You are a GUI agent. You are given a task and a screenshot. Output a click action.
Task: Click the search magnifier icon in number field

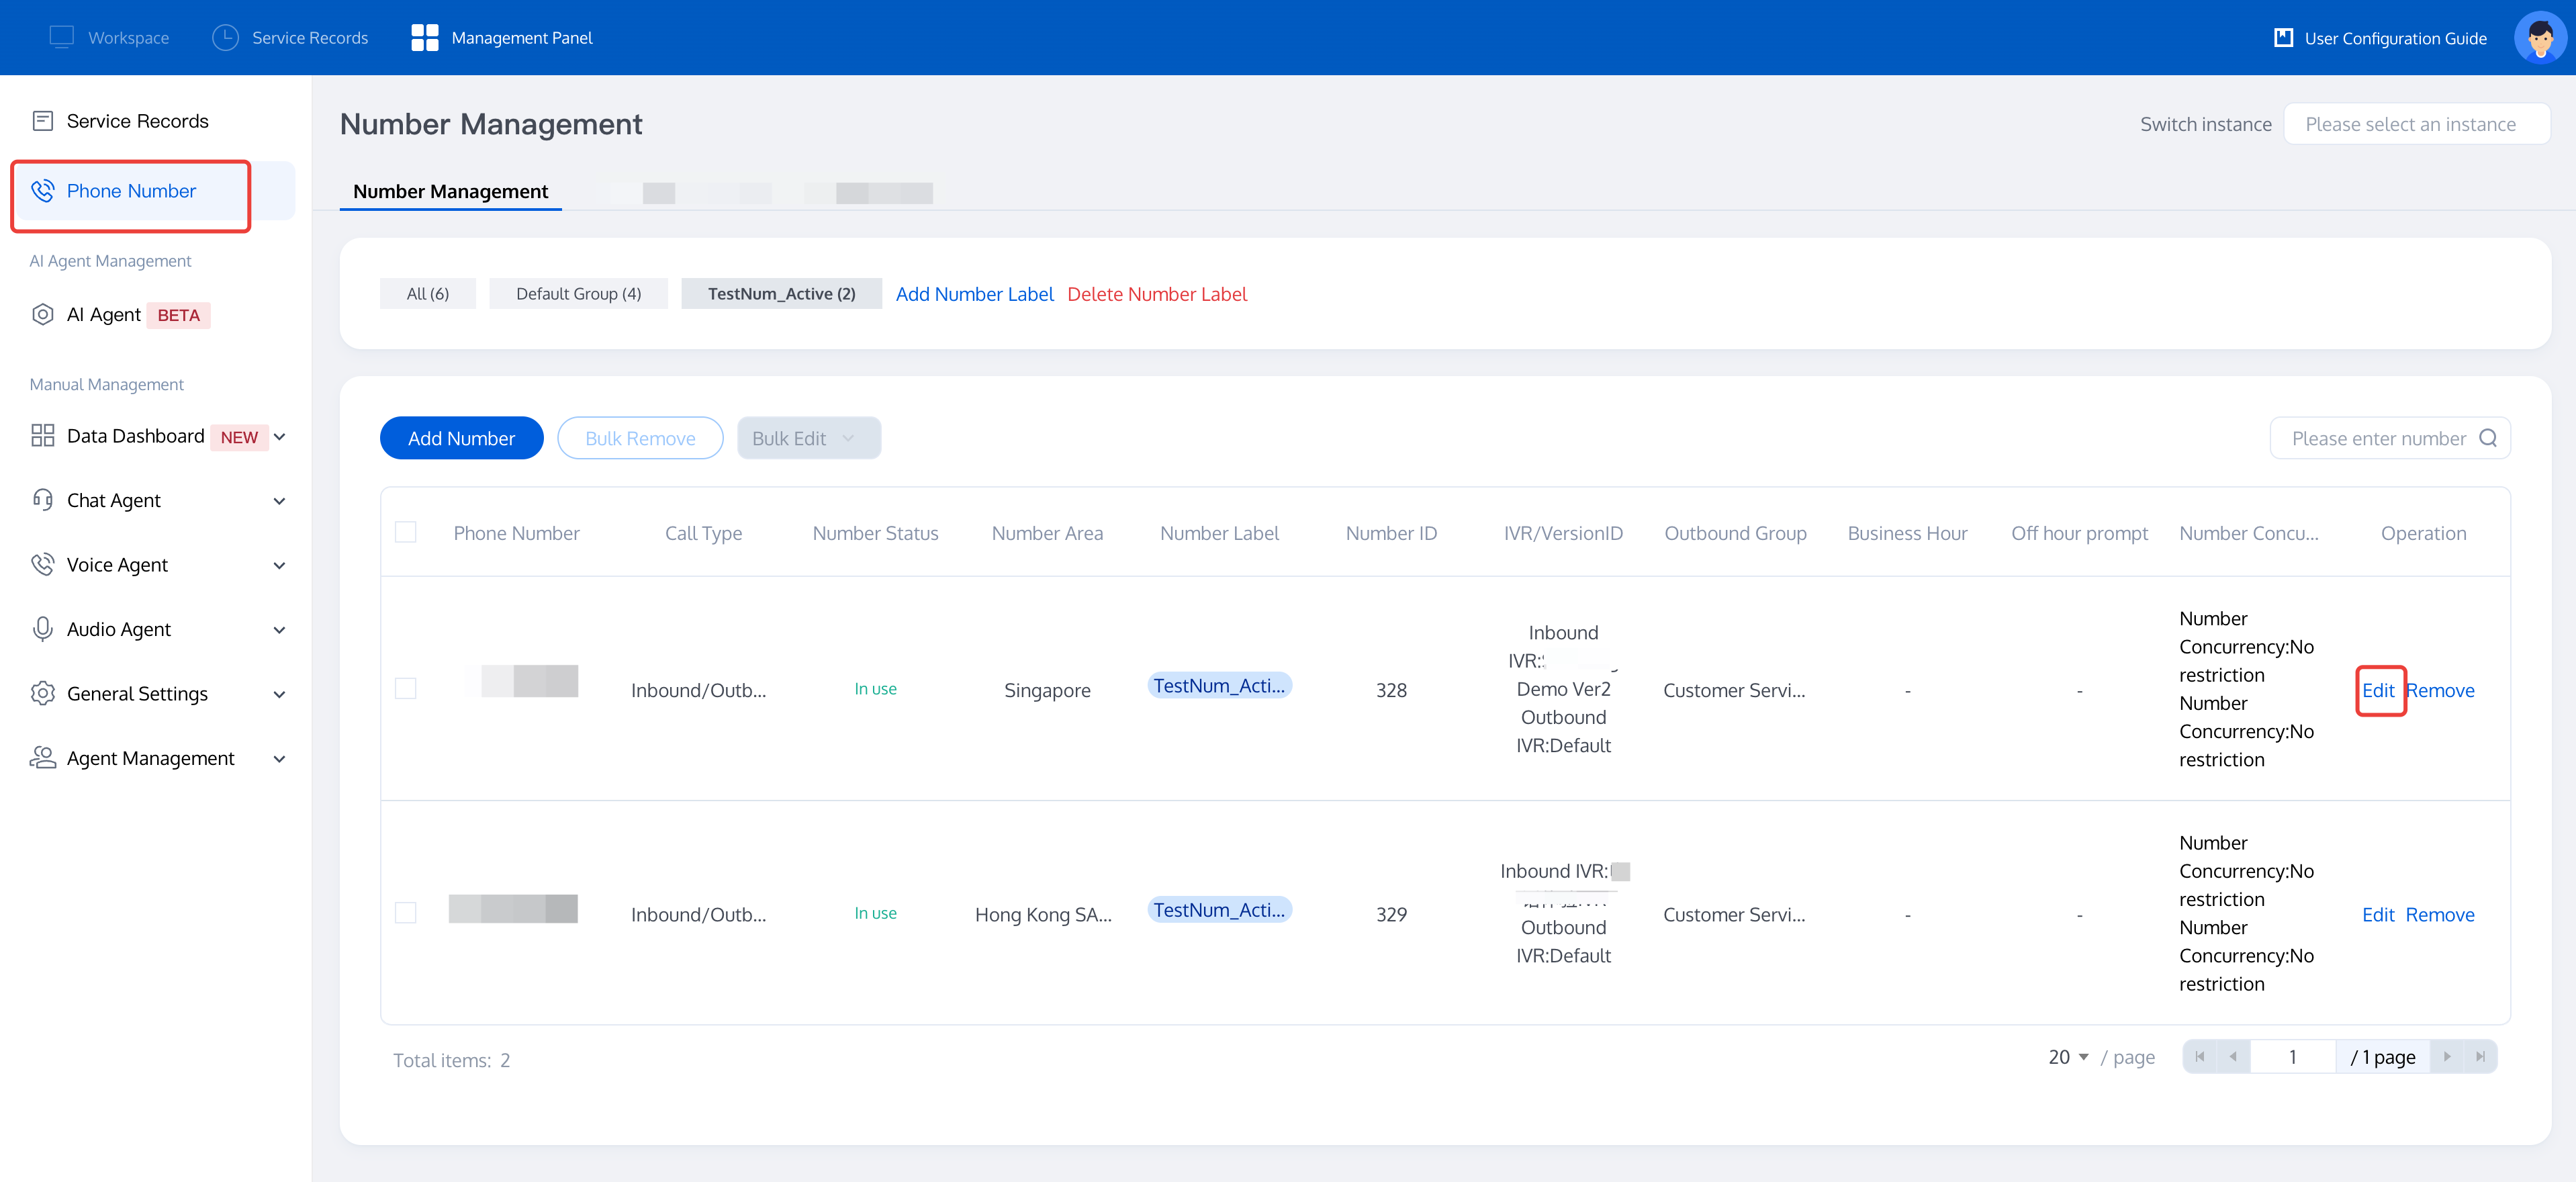tap(2488, 438)
